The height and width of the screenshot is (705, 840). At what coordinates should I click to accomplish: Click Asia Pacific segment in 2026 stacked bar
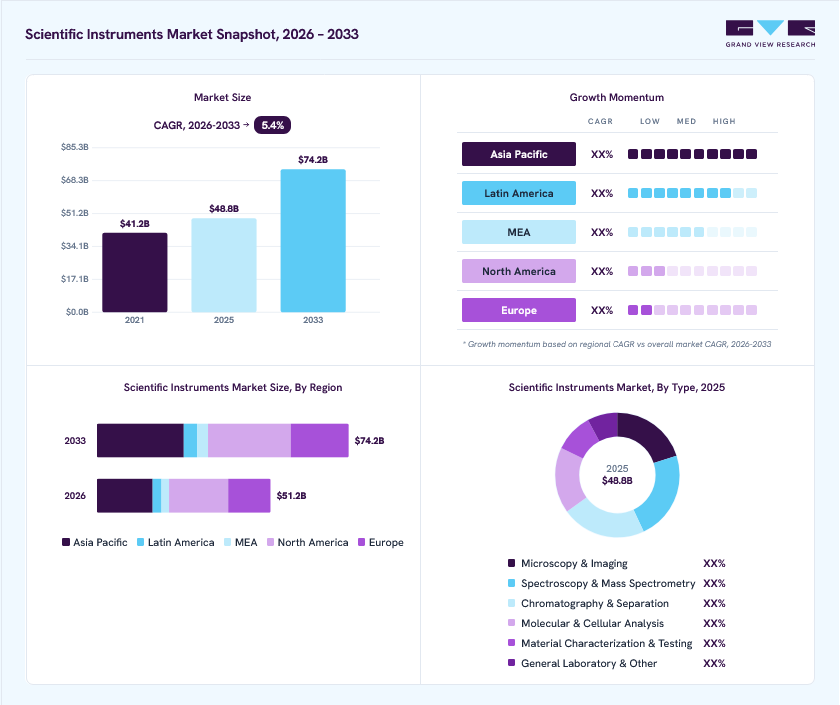pyautogui.click(x=125, y=496)
